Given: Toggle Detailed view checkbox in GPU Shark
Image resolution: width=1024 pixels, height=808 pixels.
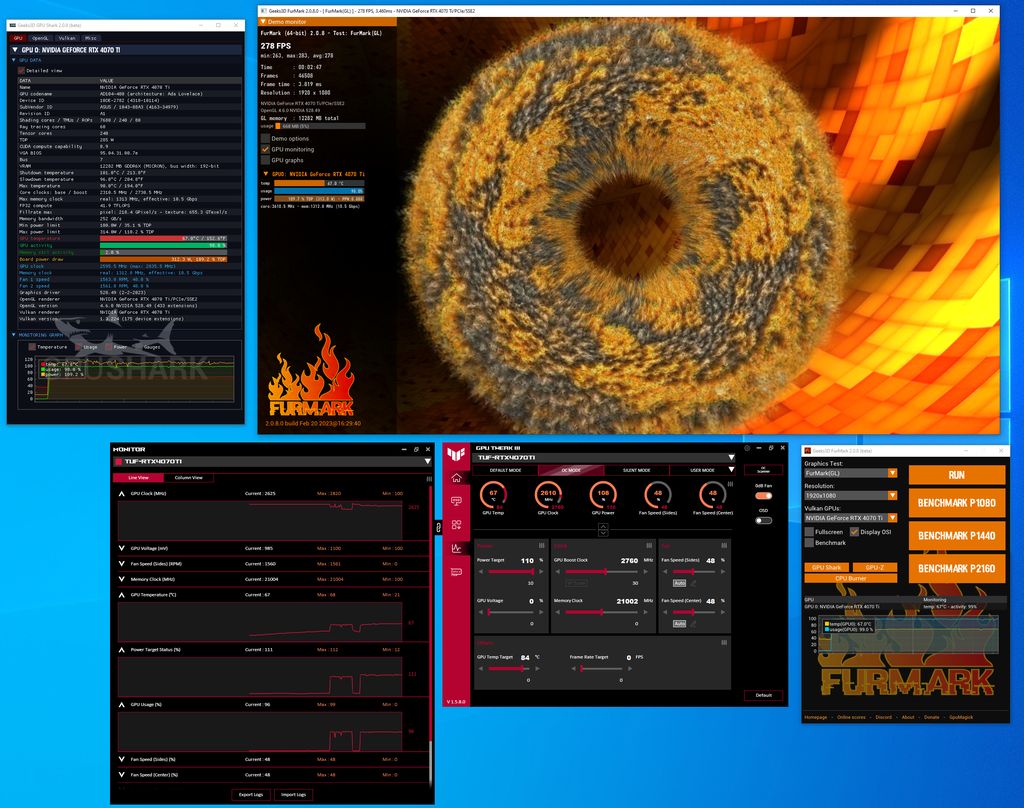Looking at the screenshot, I should [x=22, y=70].
